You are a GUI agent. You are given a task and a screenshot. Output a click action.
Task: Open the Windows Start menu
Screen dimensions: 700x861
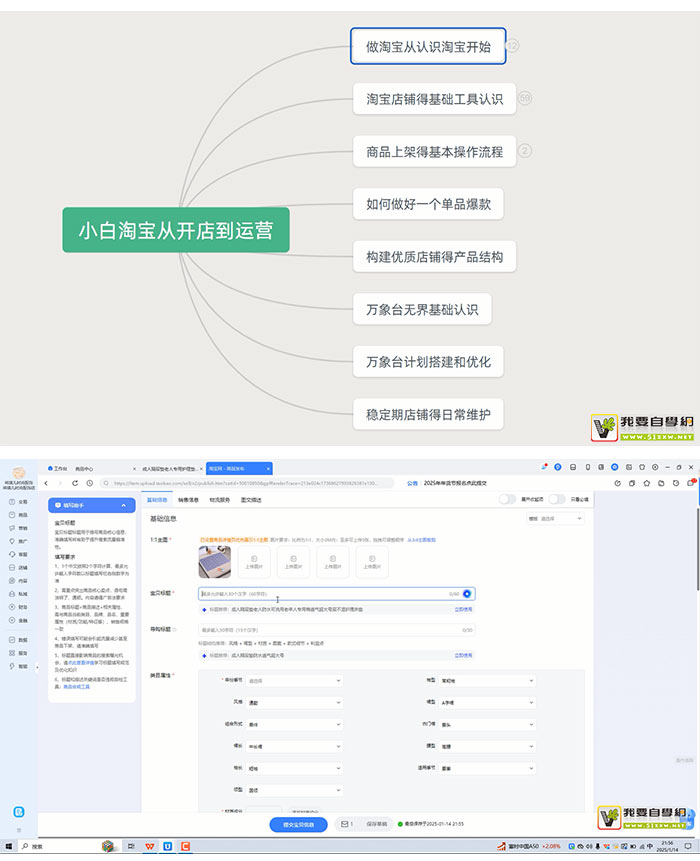pos(8,846)
